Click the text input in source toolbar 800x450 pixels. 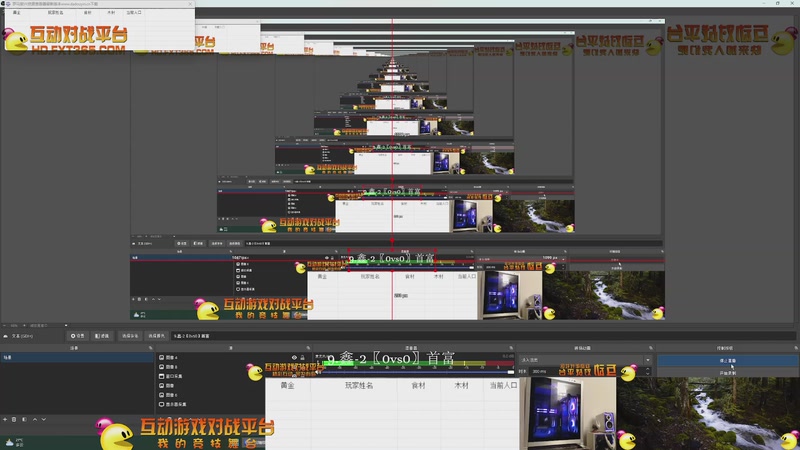(484, 336)
